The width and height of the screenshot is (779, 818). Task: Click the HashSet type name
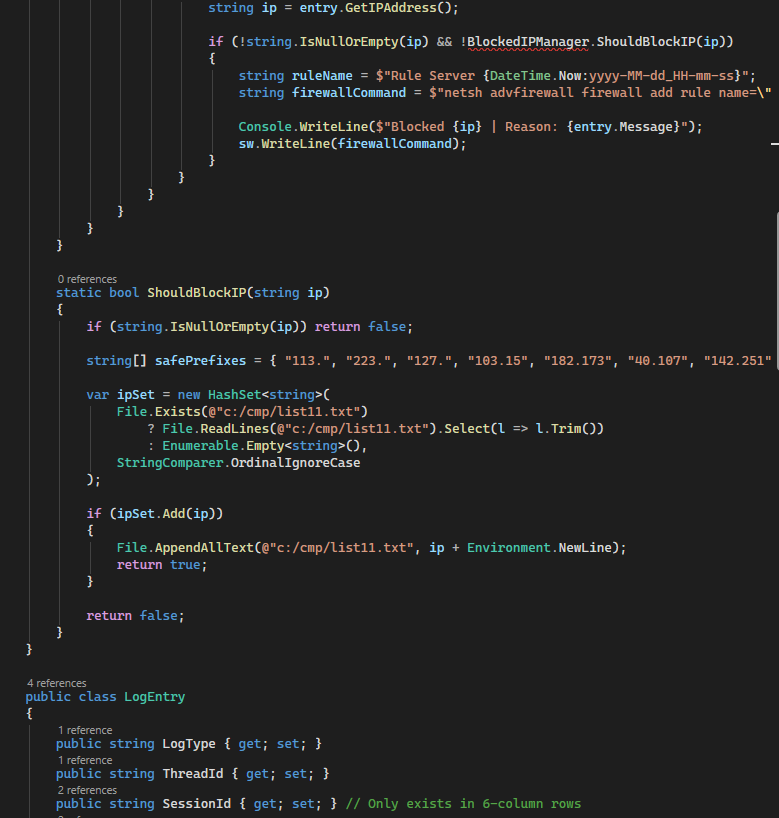click(234, 394)
